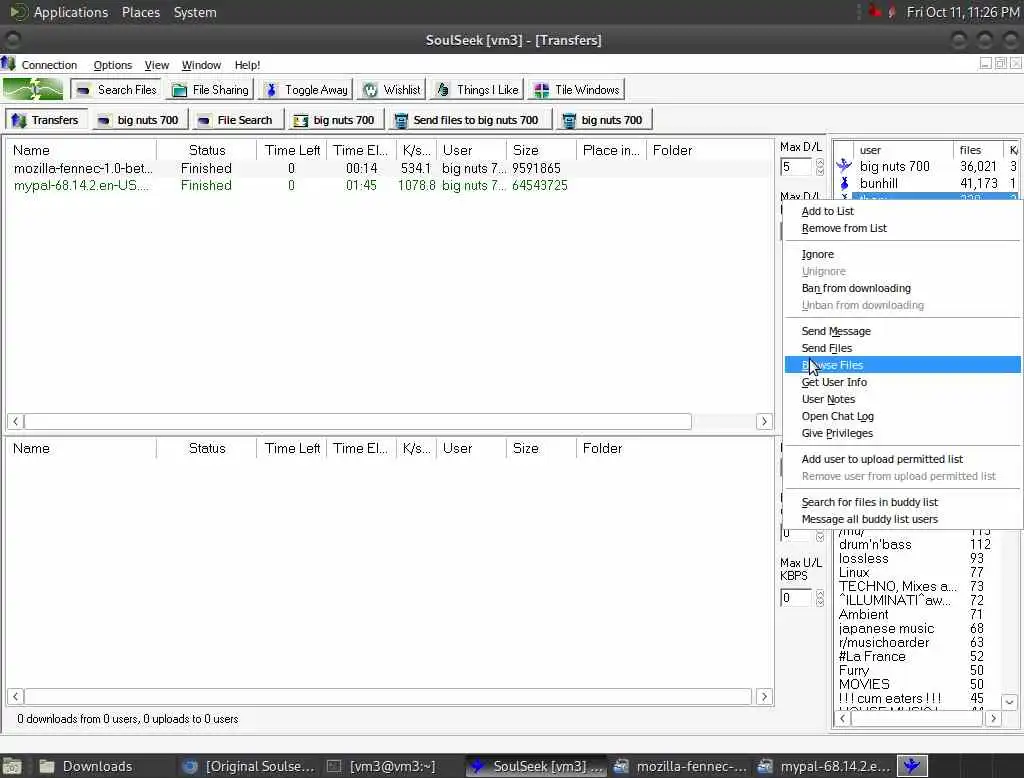This screenshot has width=1024, height=778.
Task: Click the SoulSeek tray icon in taskbar
Action: pyautogui.click(x=912, y=766)
